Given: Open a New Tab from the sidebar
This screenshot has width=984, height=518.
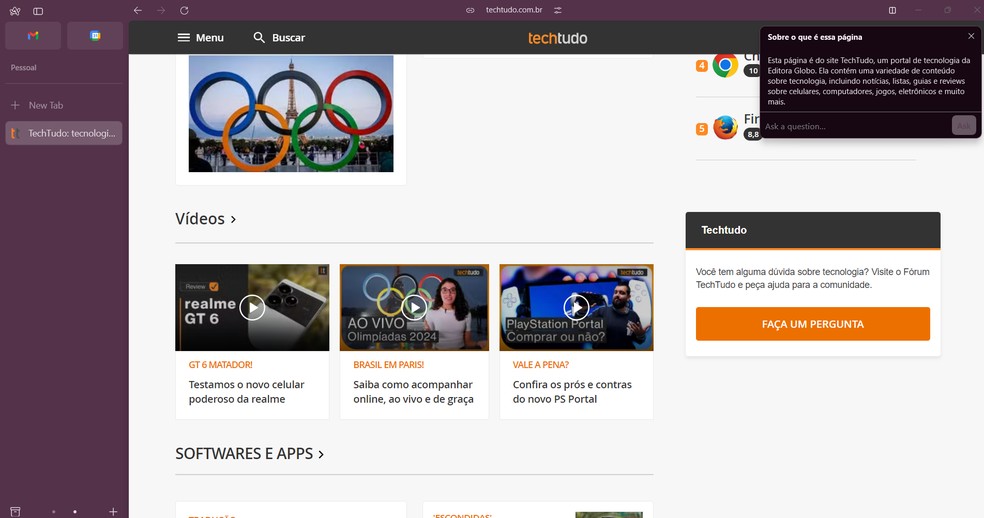Looking at the screenshot, I should pyautogui.click(x=64, y=105).
